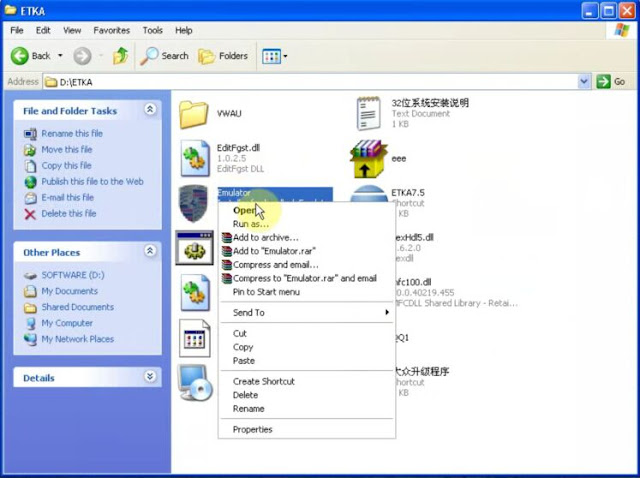This screenshot has height=478, width=640.
Task: Click the Search magnifier button
Action: tap(164, 56)
